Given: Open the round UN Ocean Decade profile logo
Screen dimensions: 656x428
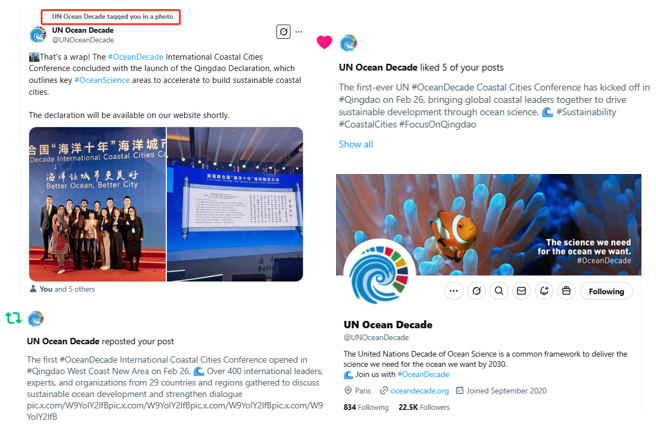Looking at the screenshot, I should (379, 274).
